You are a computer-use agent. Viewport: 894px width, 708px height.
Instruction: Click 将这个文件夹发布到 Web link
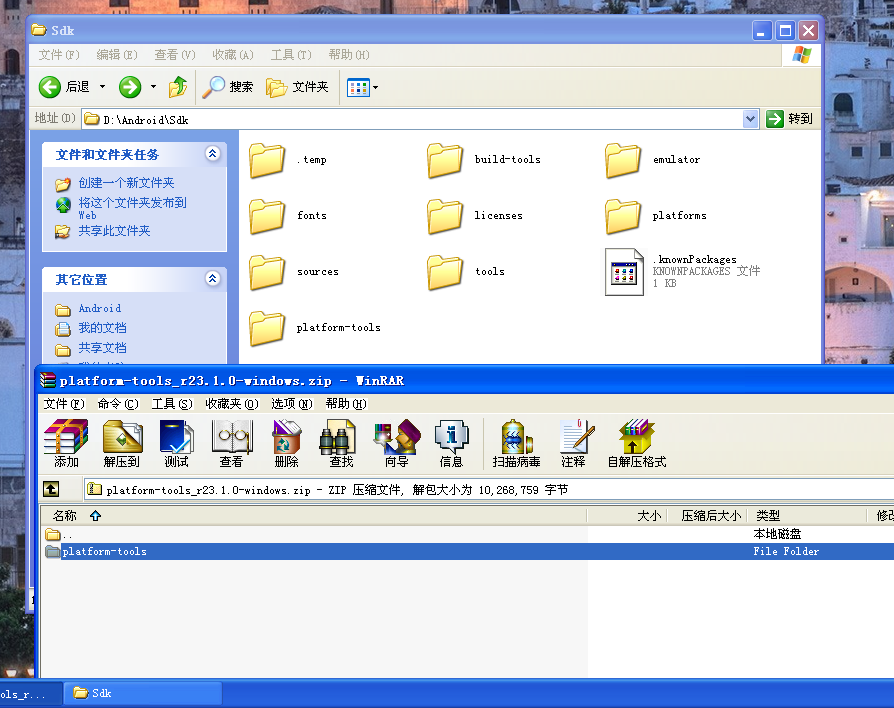[132, 208]
